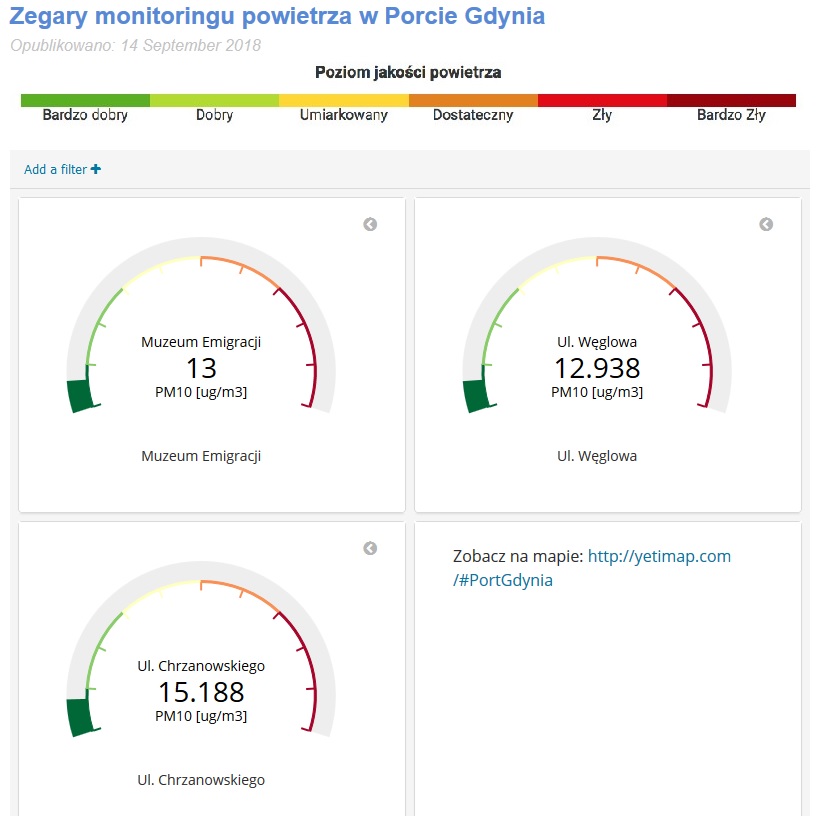Screen dimensions: 824x816
Task: Click the light green 'Dobry' legend bar
Action: (214, 100)
